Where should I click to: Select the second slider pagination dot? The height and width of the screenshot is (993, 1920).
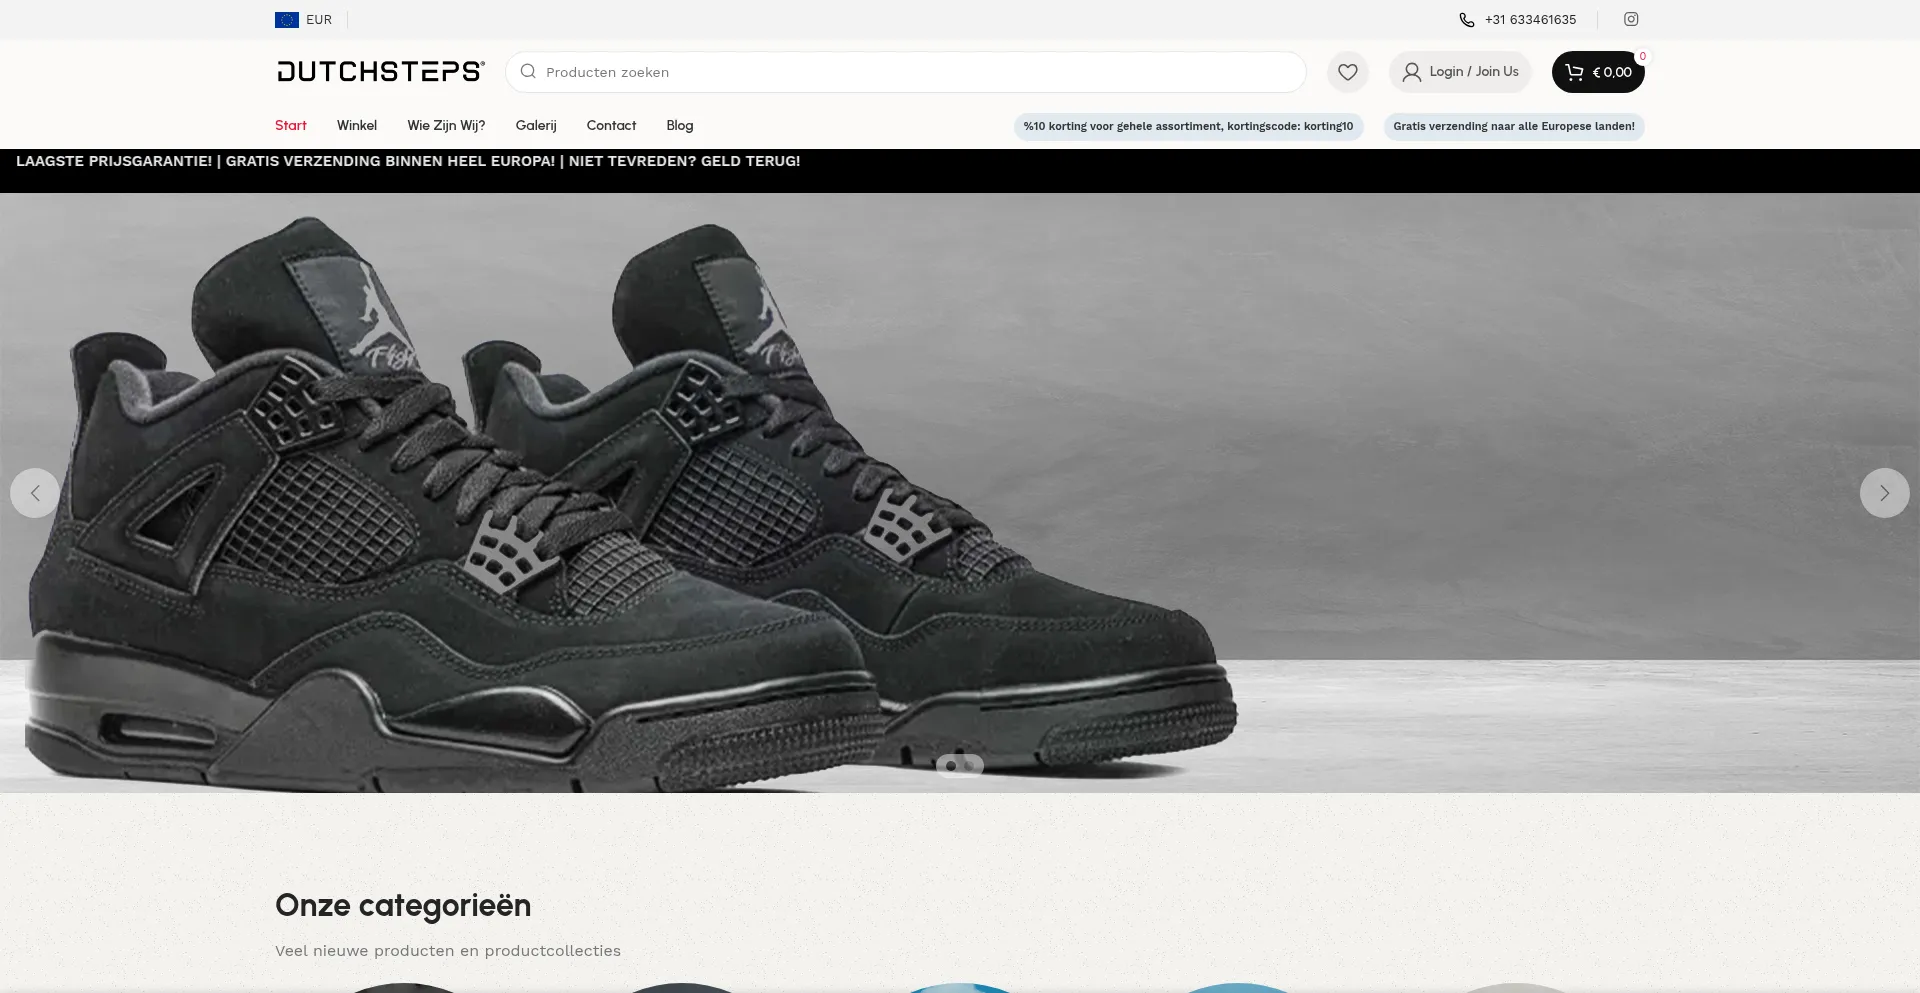click(x=969, y=766)
